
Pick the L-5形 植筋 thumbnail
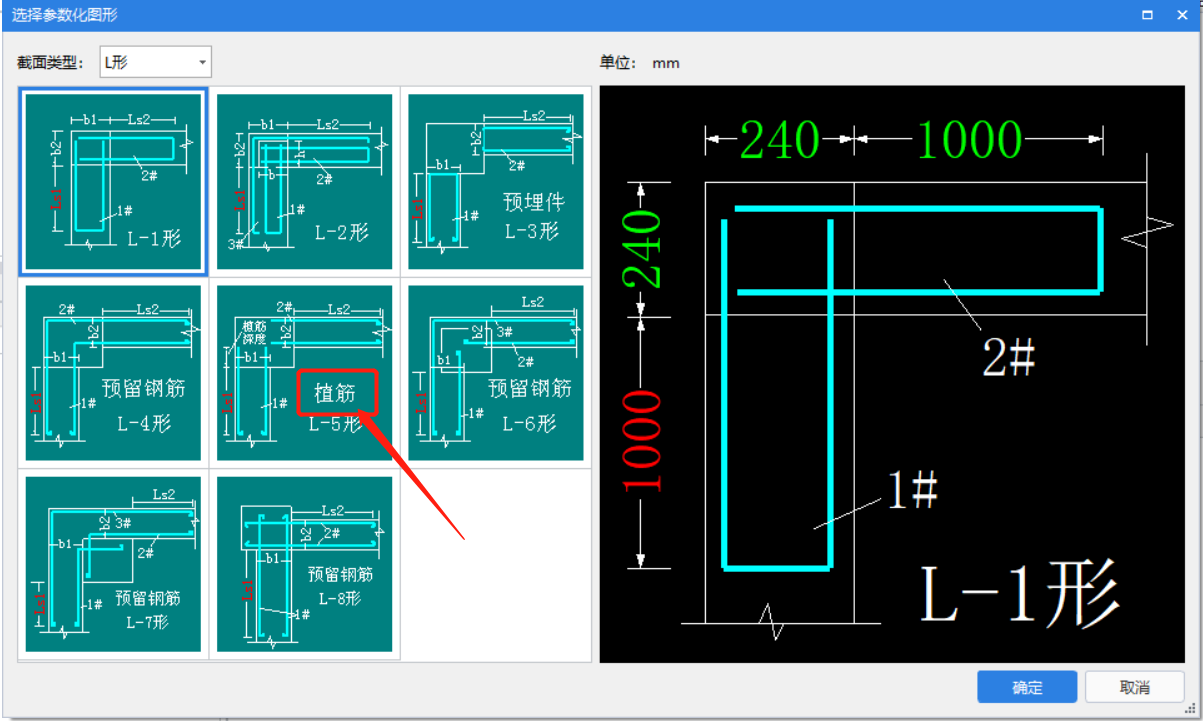point(304,373)
